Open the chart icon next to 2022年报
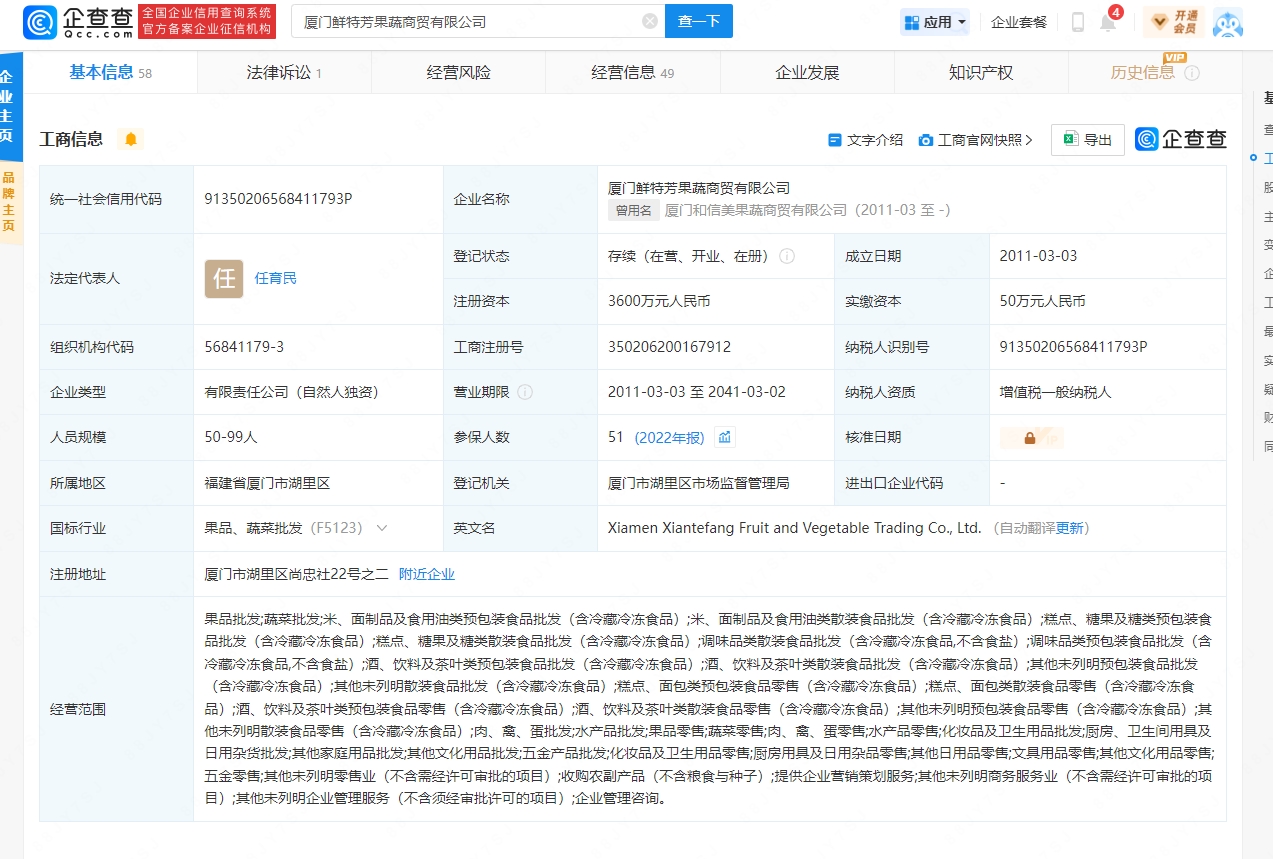The image size is (1273, 859). point(725,437)
